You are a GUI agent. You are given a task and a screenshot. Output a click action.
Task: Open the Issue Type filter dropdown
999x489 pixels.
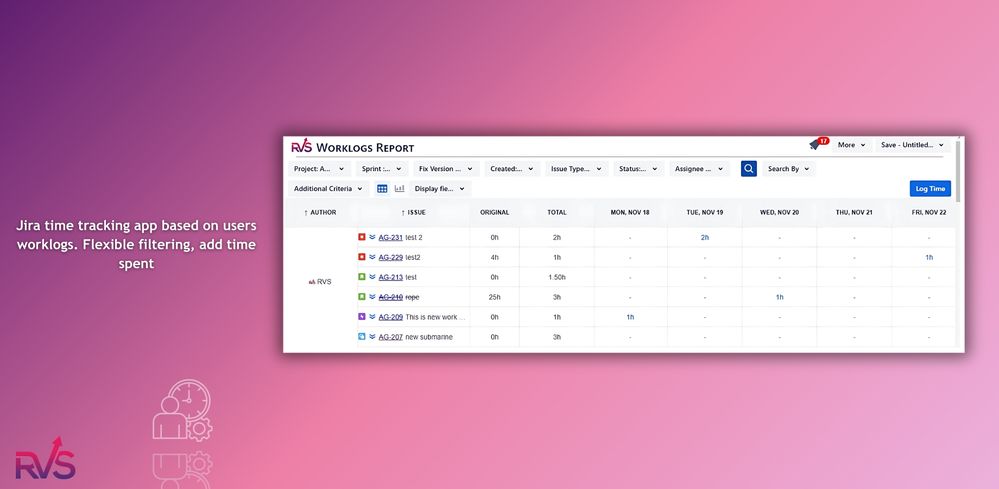577,169
